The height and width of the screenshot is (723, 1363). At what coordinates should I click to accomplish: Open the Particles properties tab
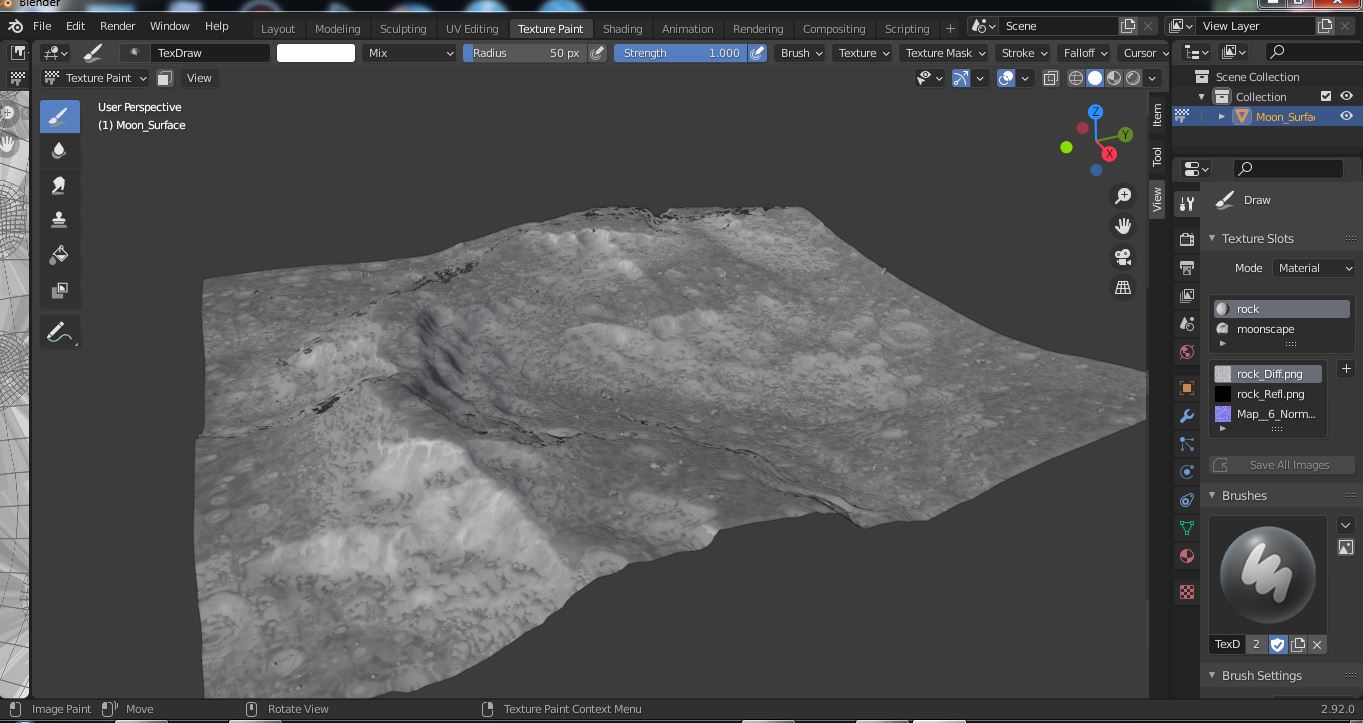coord(1187,444)
